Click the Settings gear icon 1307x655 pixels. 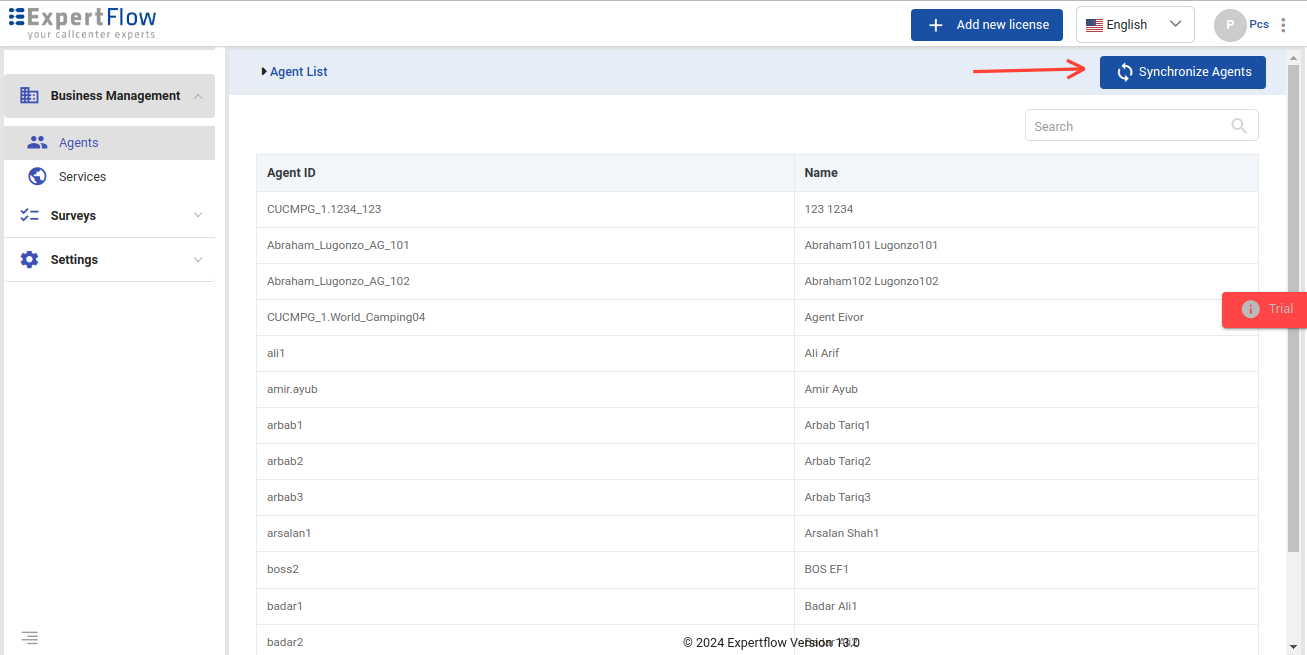(30, 260)
